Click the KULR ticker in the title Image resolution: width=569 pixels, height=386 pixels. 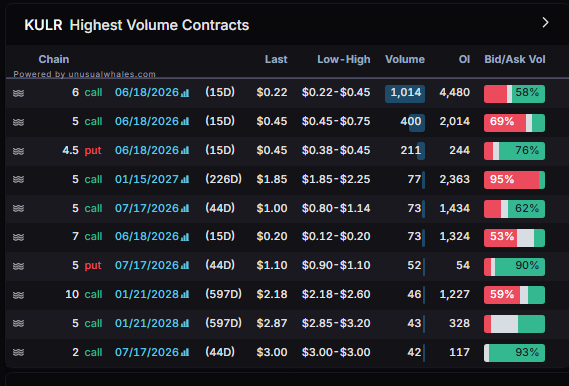[43, 25]
